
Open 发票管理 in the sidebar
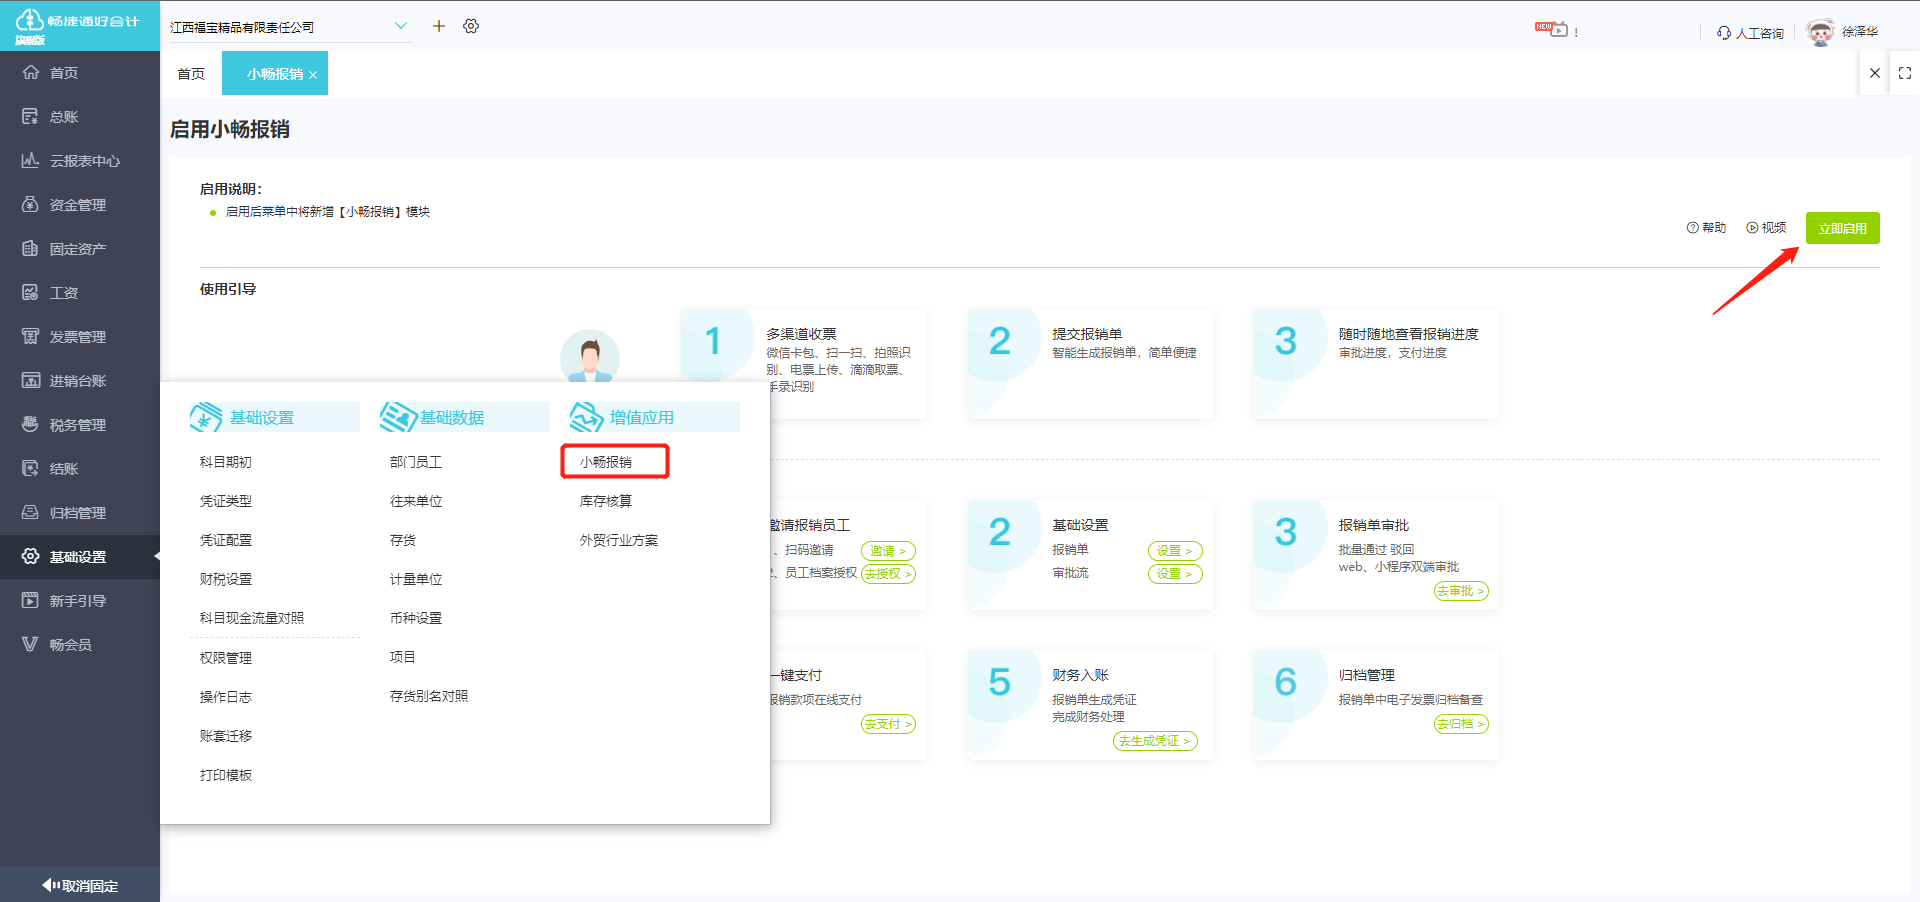pyautogui.click(x=77, y=337)
